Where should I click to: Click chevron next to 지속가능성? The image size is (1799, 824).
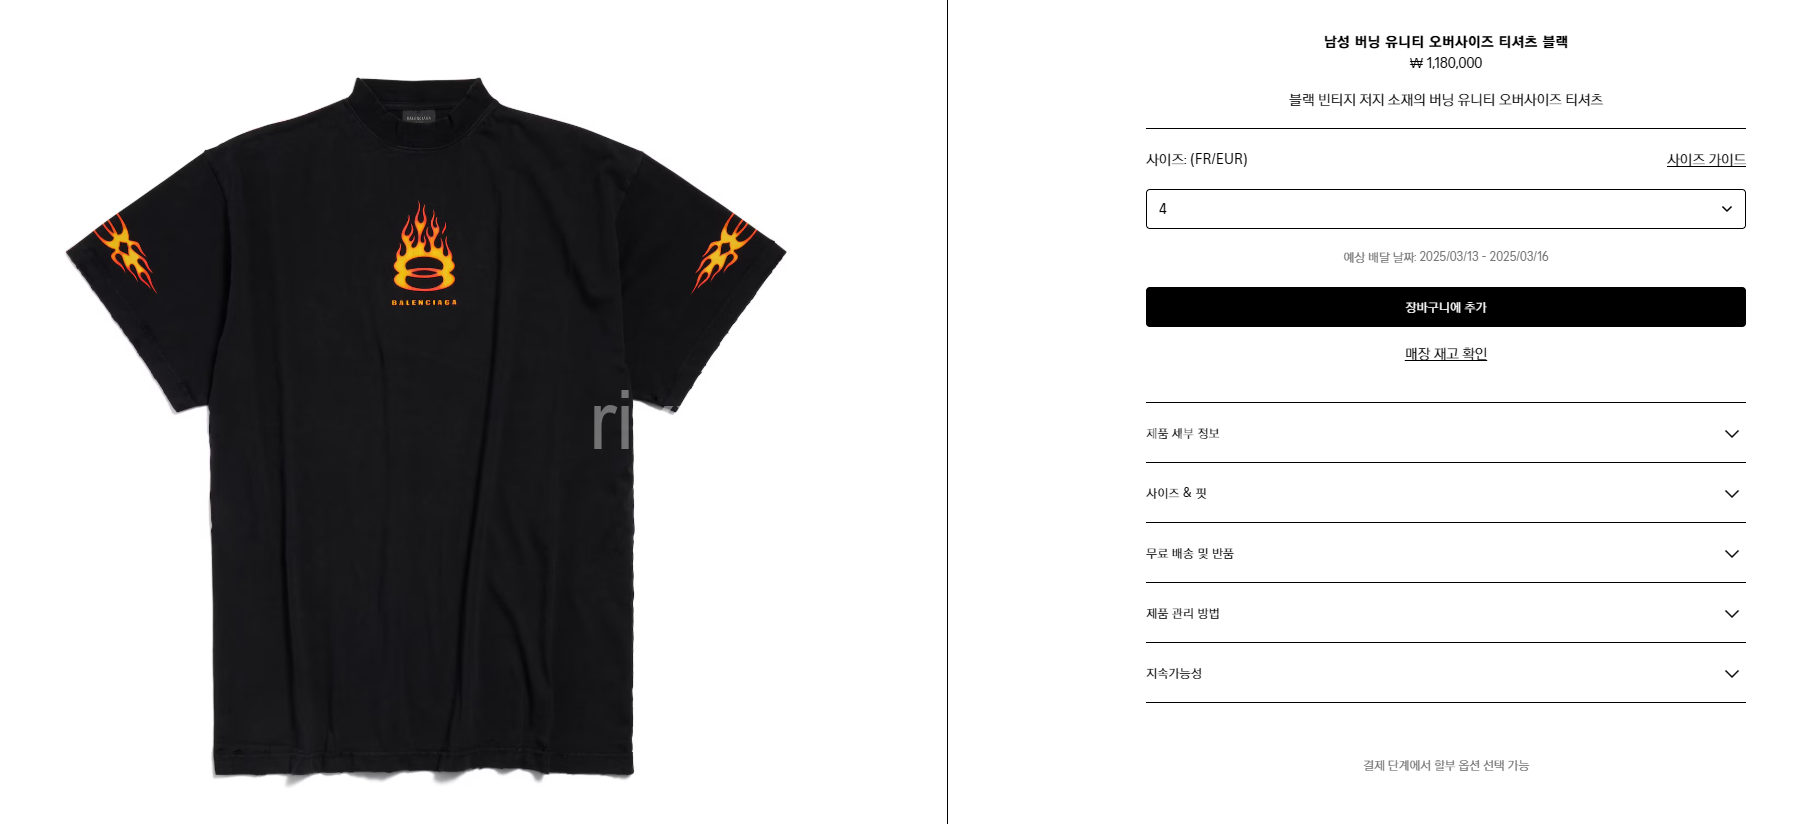[x=1732, y=674]
